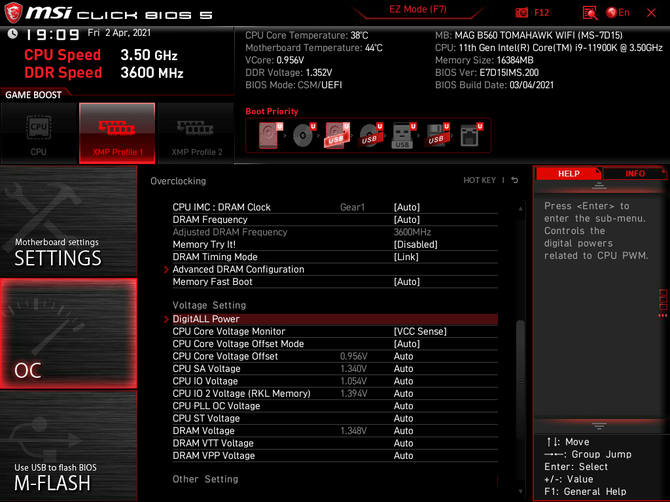Image resolution: width=670 pixels, height=502 pixels.
Task: Select the USB key boot device icon
Action: point(403,135)
